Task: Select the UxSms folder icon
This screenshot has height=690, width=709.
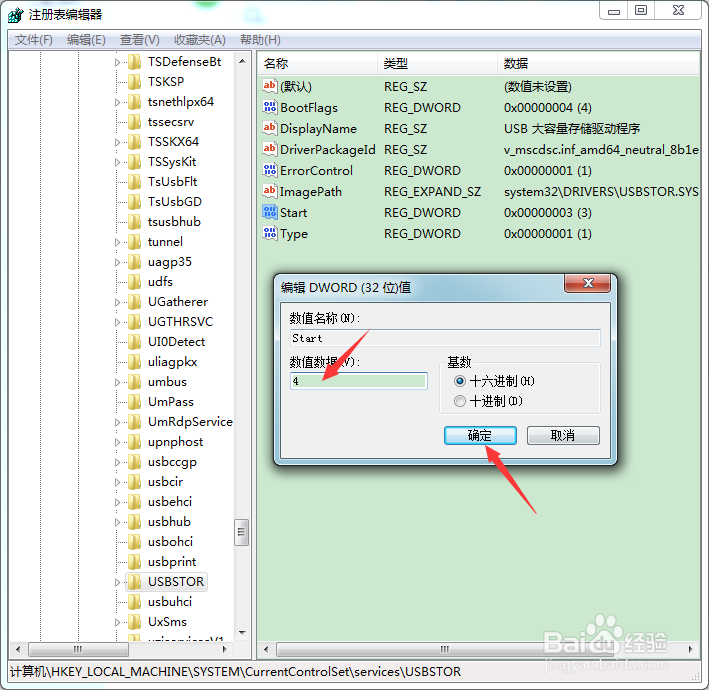Action: pyautogui.click(x=134, y=622)
